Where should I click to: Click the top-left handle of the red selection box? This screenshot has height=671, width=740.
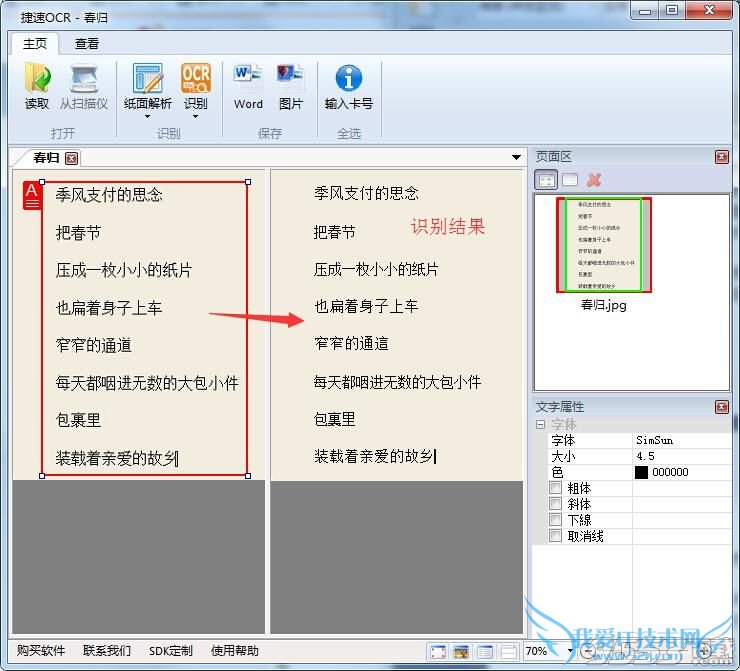pyautogui.click(x=42, y=182)
